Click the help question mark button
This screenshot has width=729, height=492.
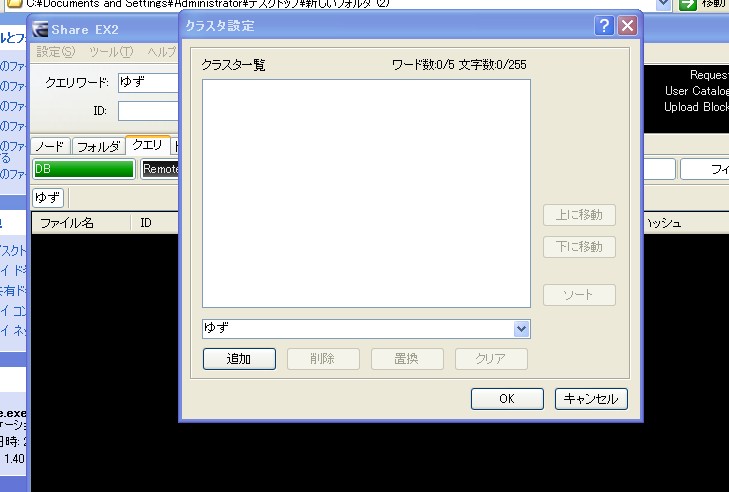point(604,26)
